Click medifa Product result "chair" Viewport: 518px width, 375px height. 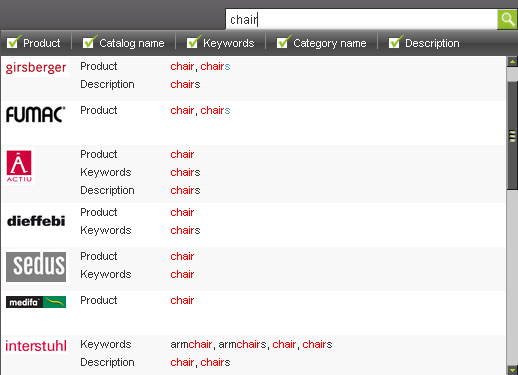click(x=182, y=300)
